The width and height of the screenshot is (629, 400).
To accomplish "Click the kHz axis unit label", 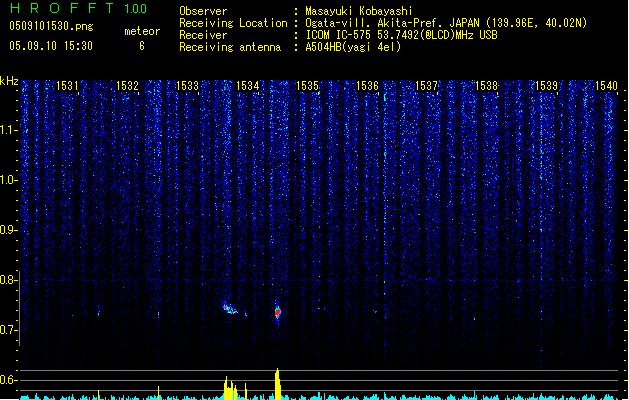I will point(9,81).
